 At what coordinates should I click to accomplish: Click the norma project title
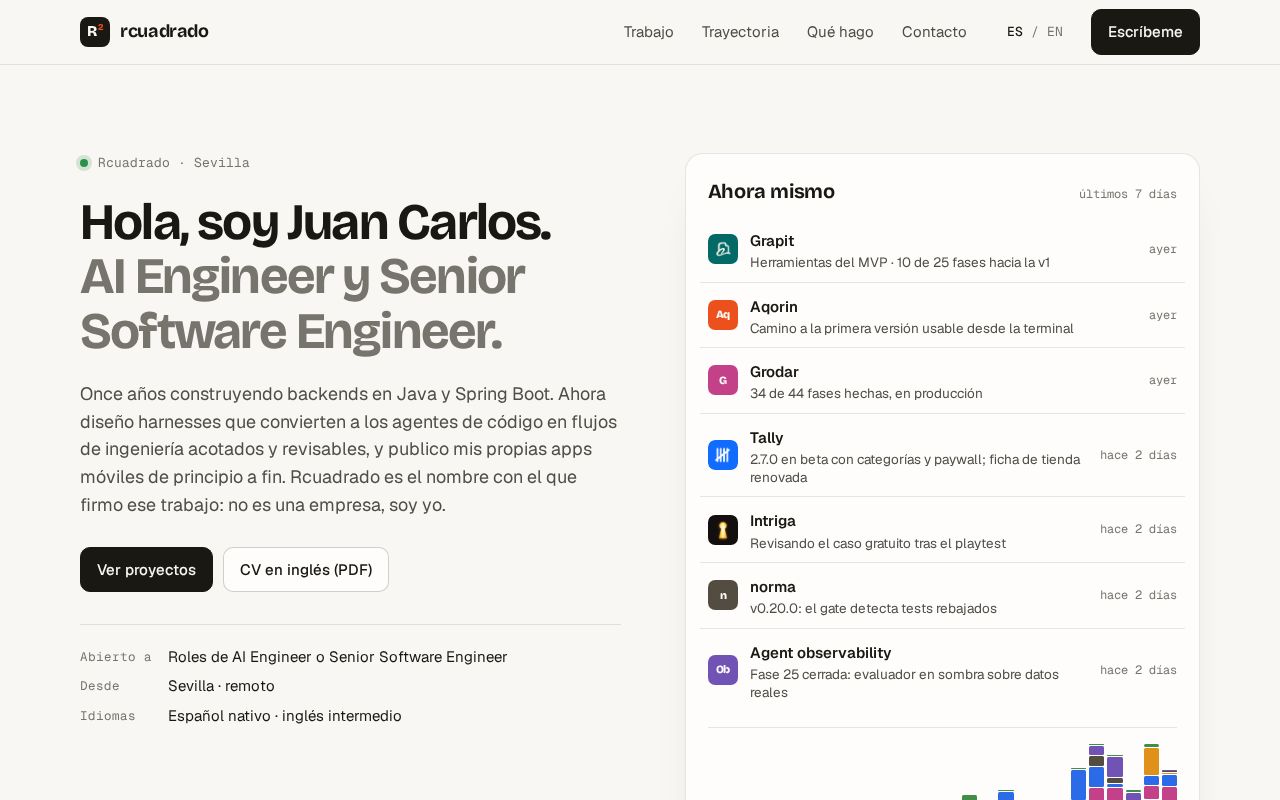tap(773, 587)
